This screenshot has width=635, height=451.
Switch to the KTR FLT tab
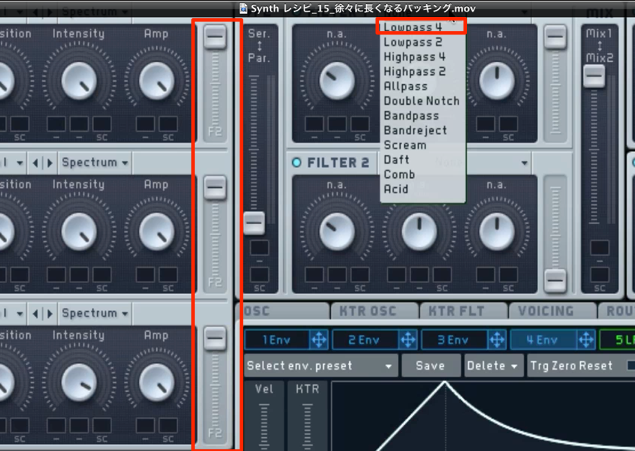click(x=463, y=311)
